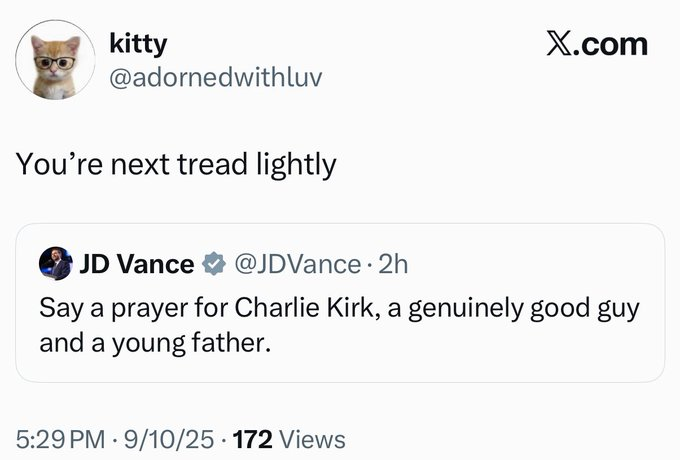Click the 'and a young father.' line
This screenshot has width=680, height=460.
click(155, 343)
